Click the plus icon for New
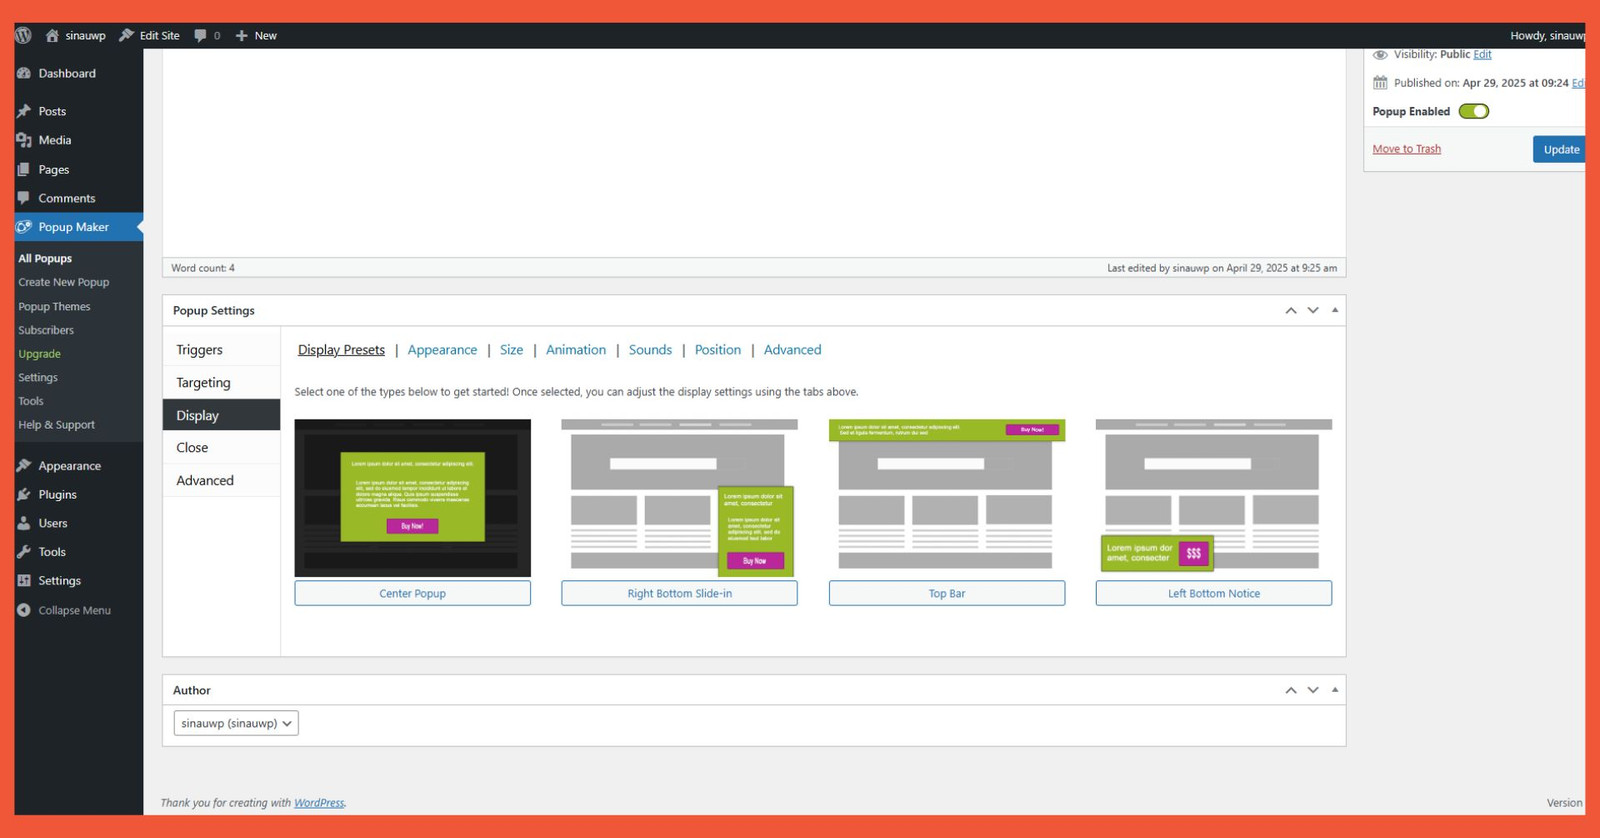Image resolution: width=1600 pixels, height=838 pixels. pos(242,35)
